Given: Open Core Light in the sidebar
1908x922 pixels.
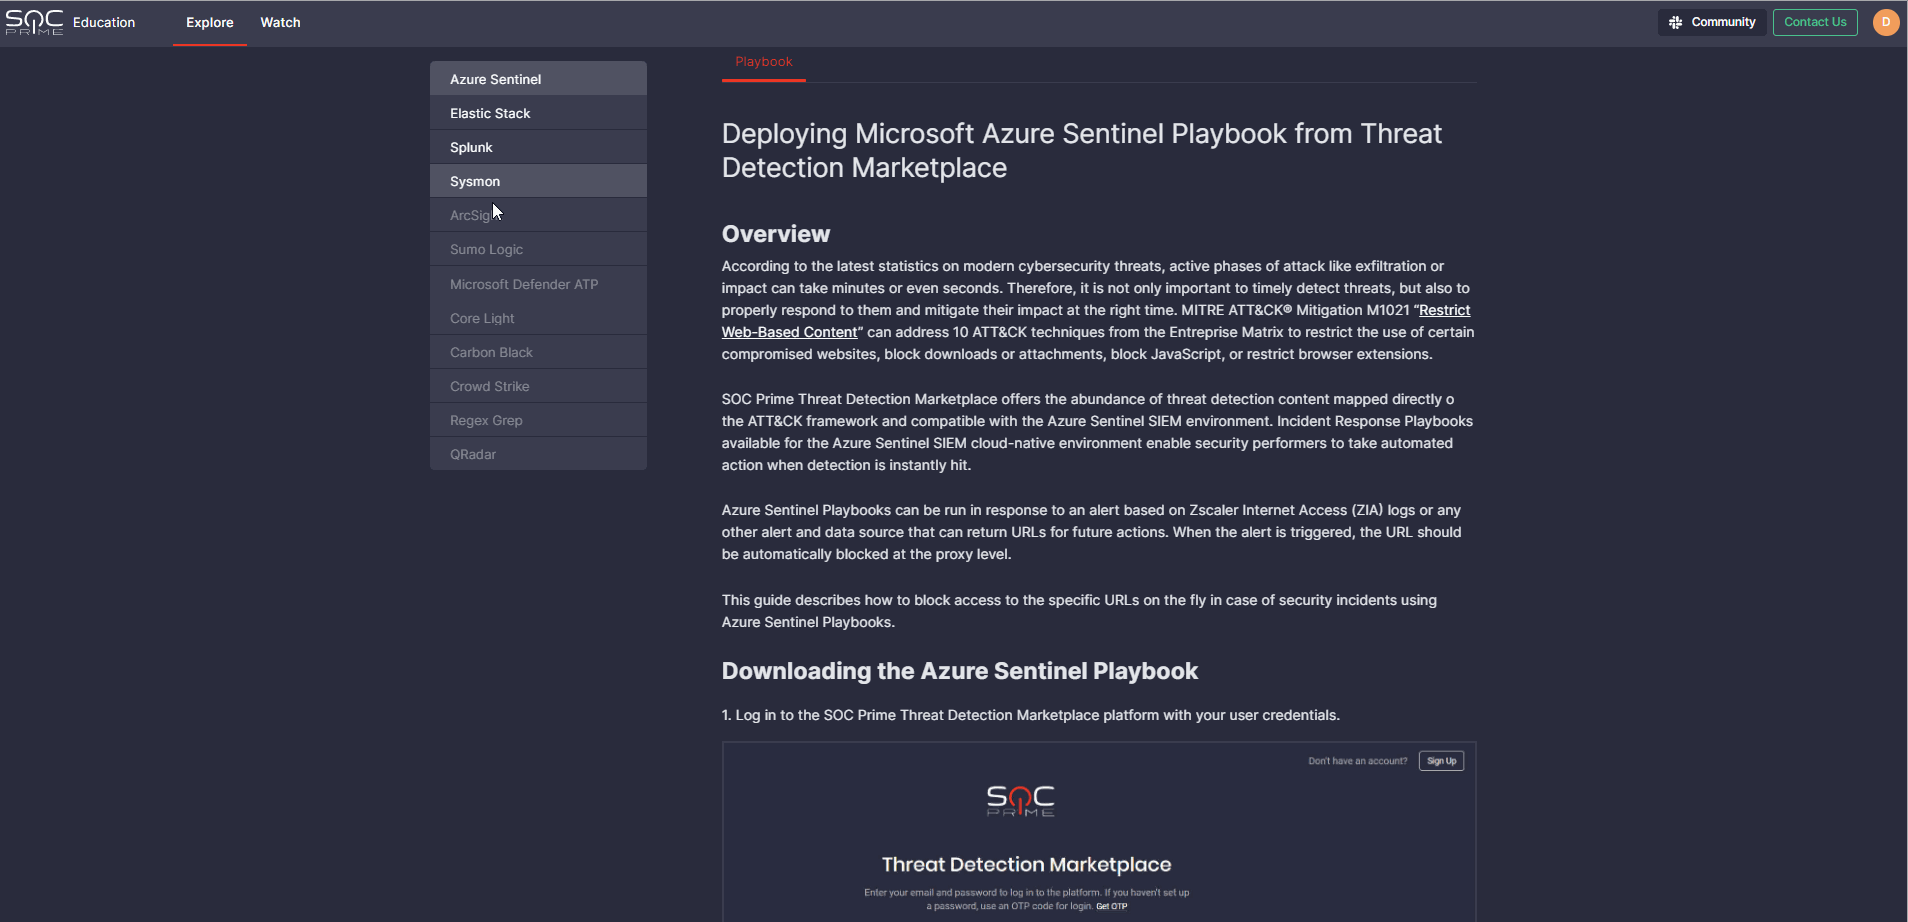Looking at the screenshot, I should (x=538, y=318).
